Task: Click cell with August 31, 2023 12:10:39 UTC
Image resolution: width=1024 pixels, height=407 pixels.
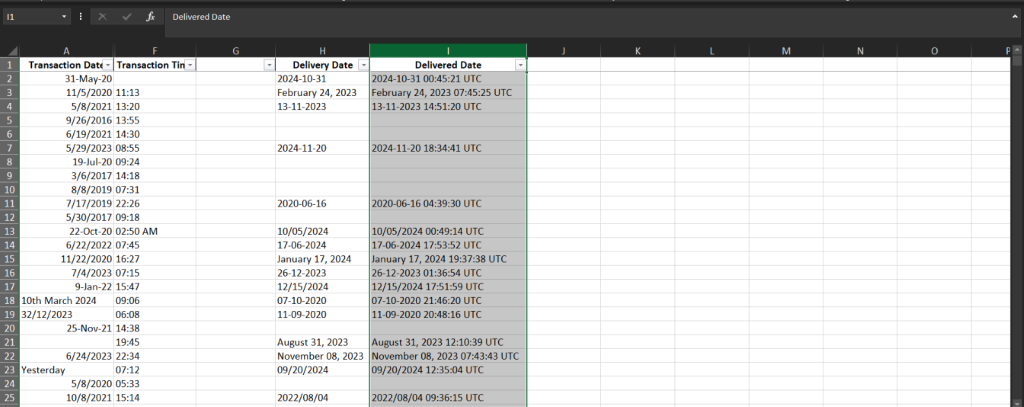Action: click(448, 342)
